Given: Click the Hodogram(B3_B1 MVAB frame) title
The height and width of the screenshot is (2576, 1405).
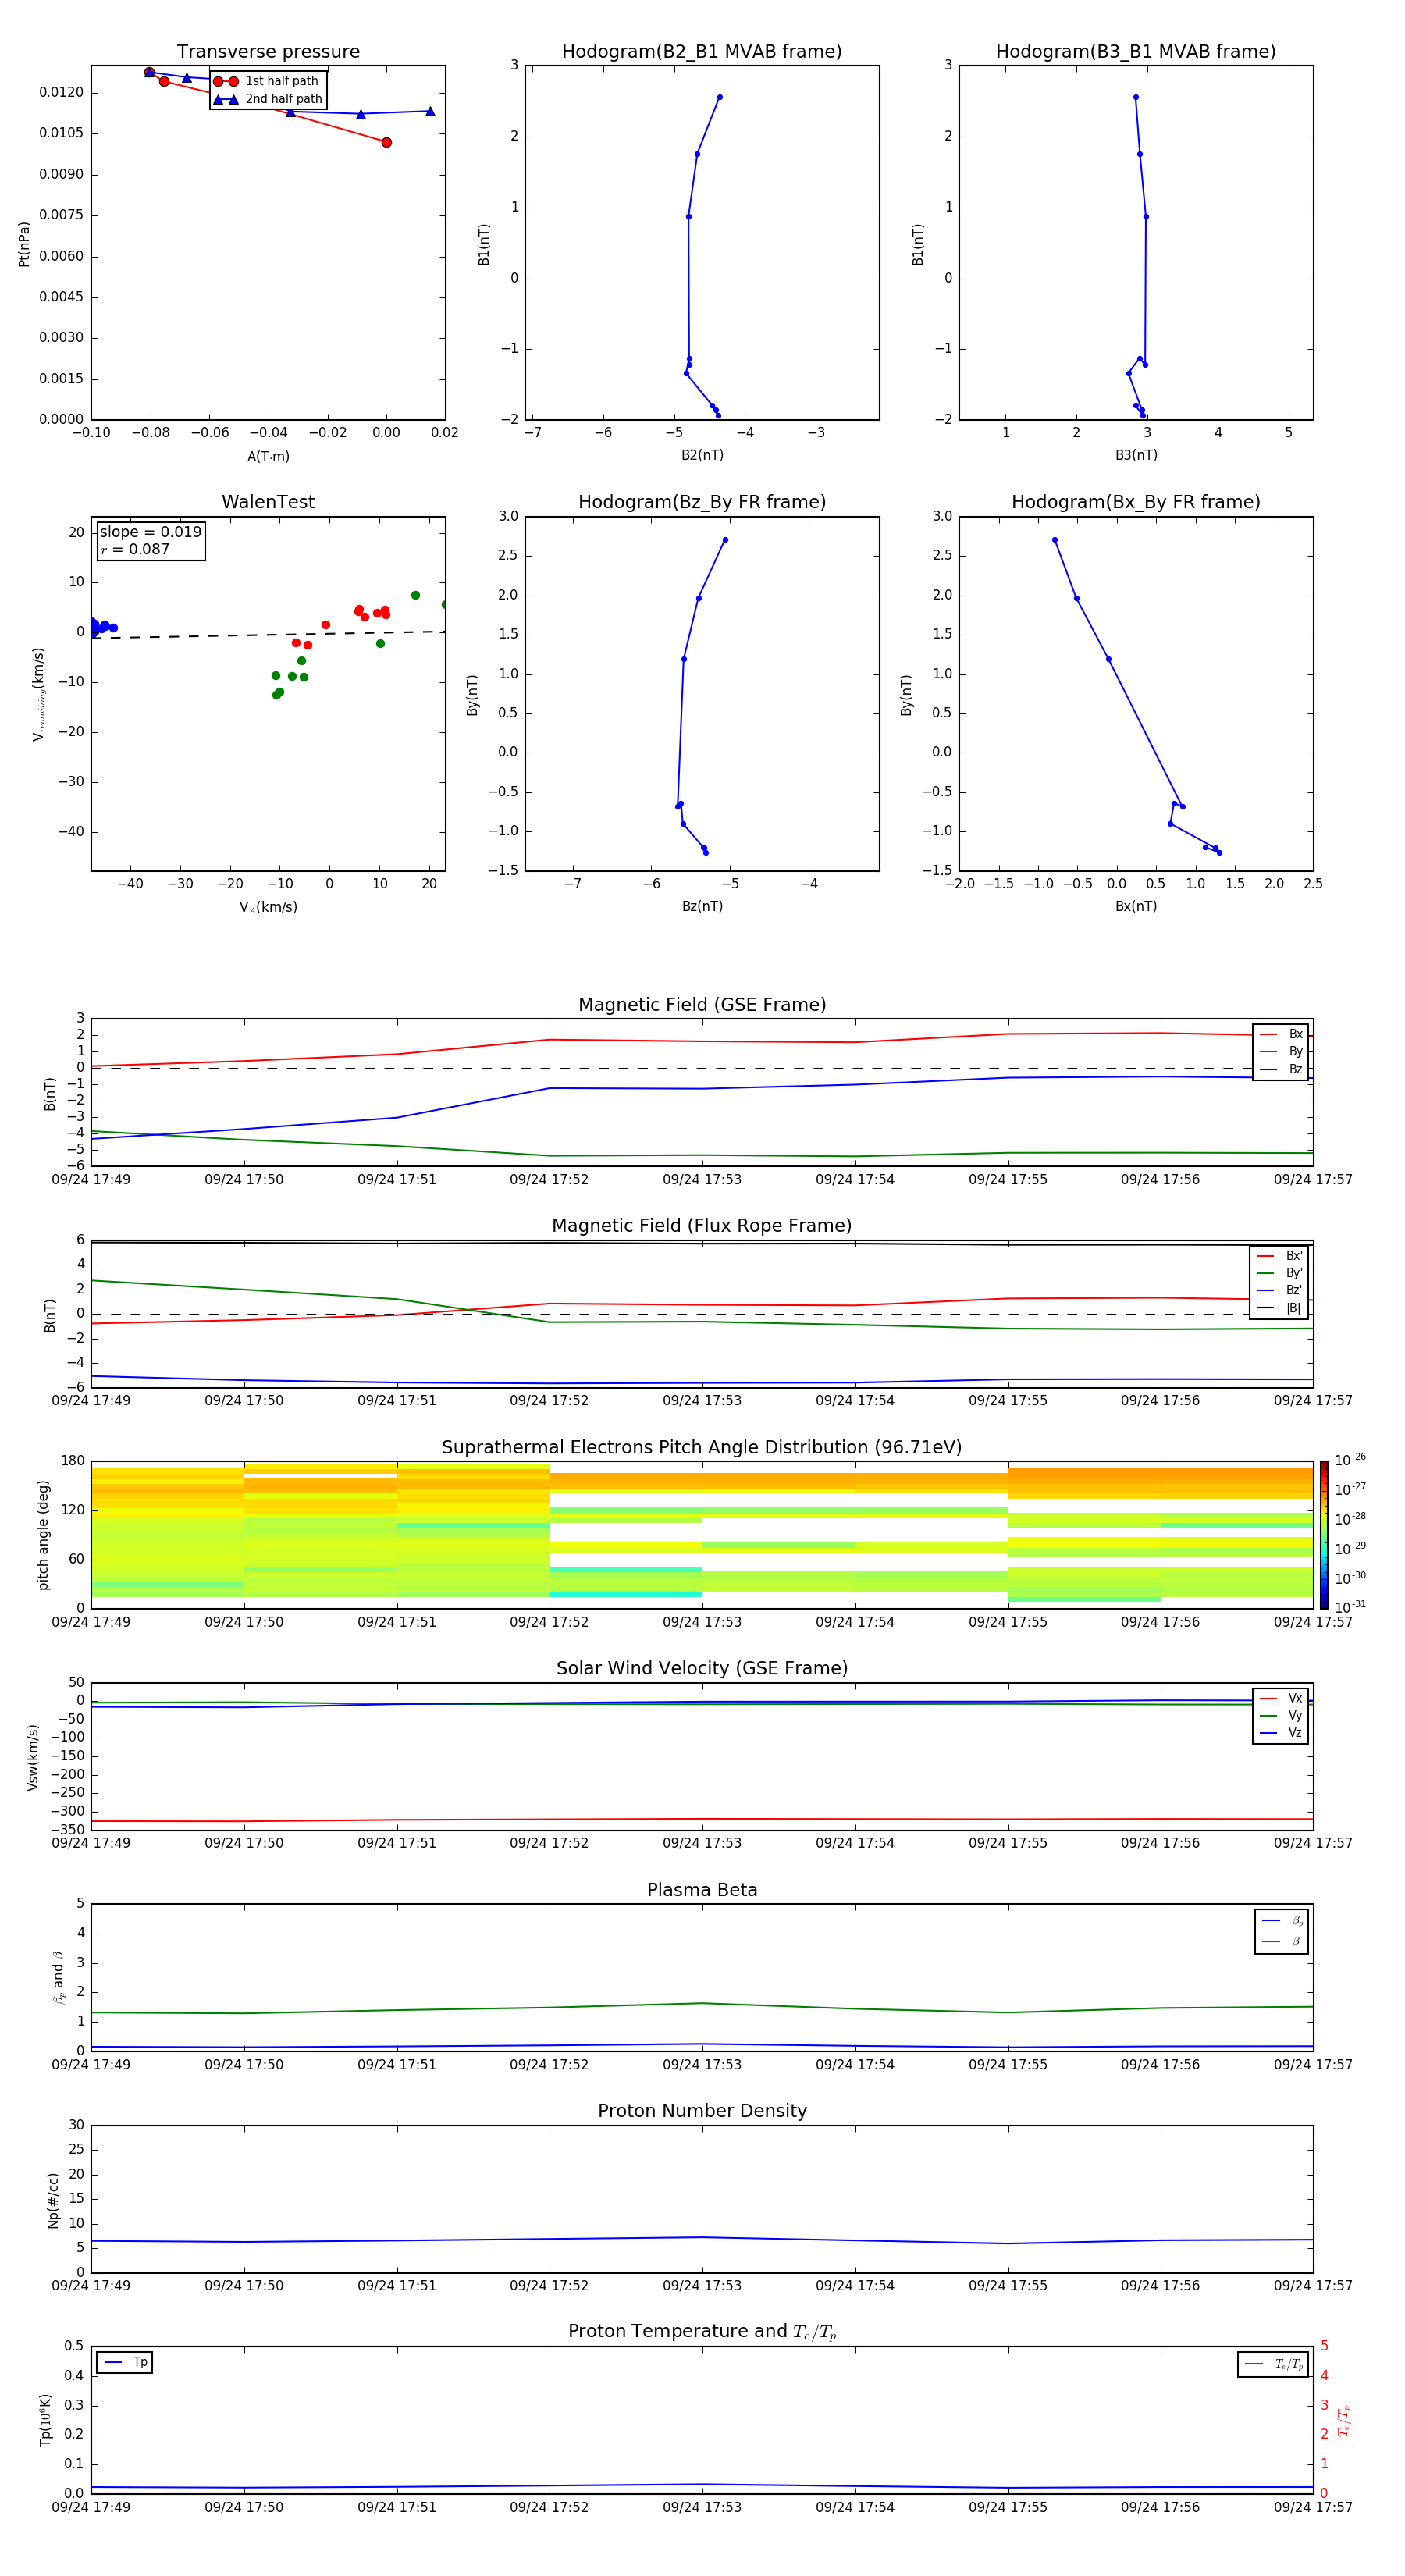Looking at the screenshot, I should pyautogui.click(x=1136, y=52).
